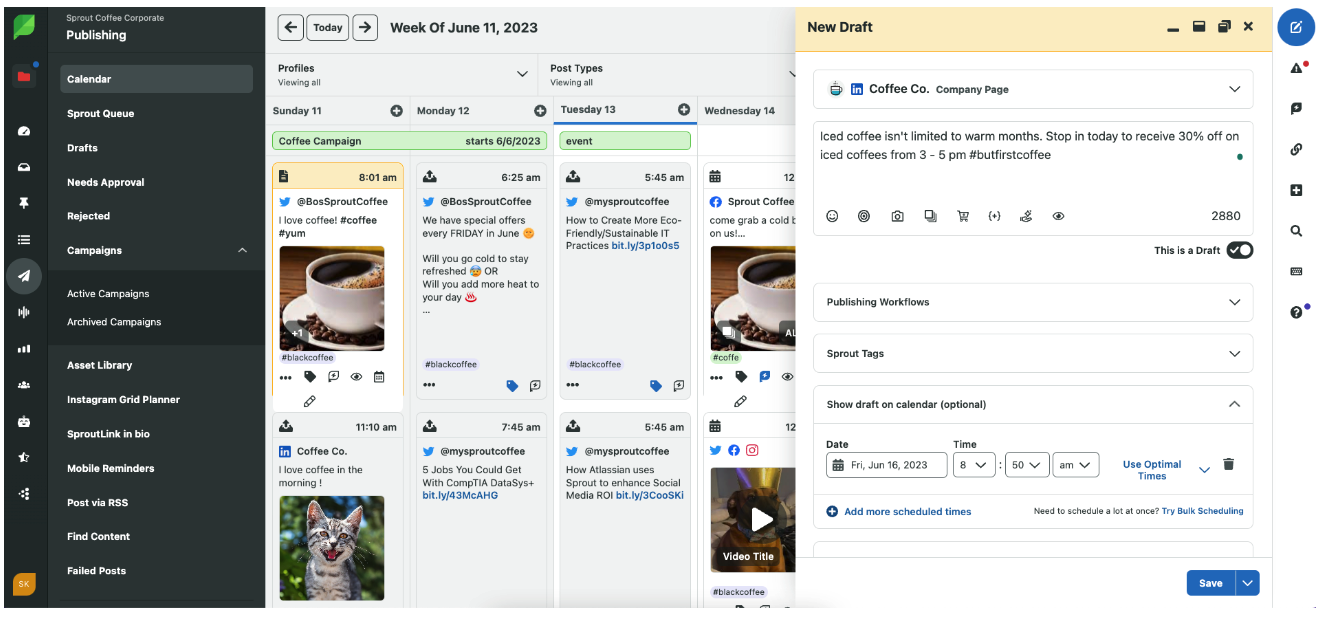This screenshot has height=618, width=1320.
Task: Select the paper plane Publishing icon
Action: point(24,276)
